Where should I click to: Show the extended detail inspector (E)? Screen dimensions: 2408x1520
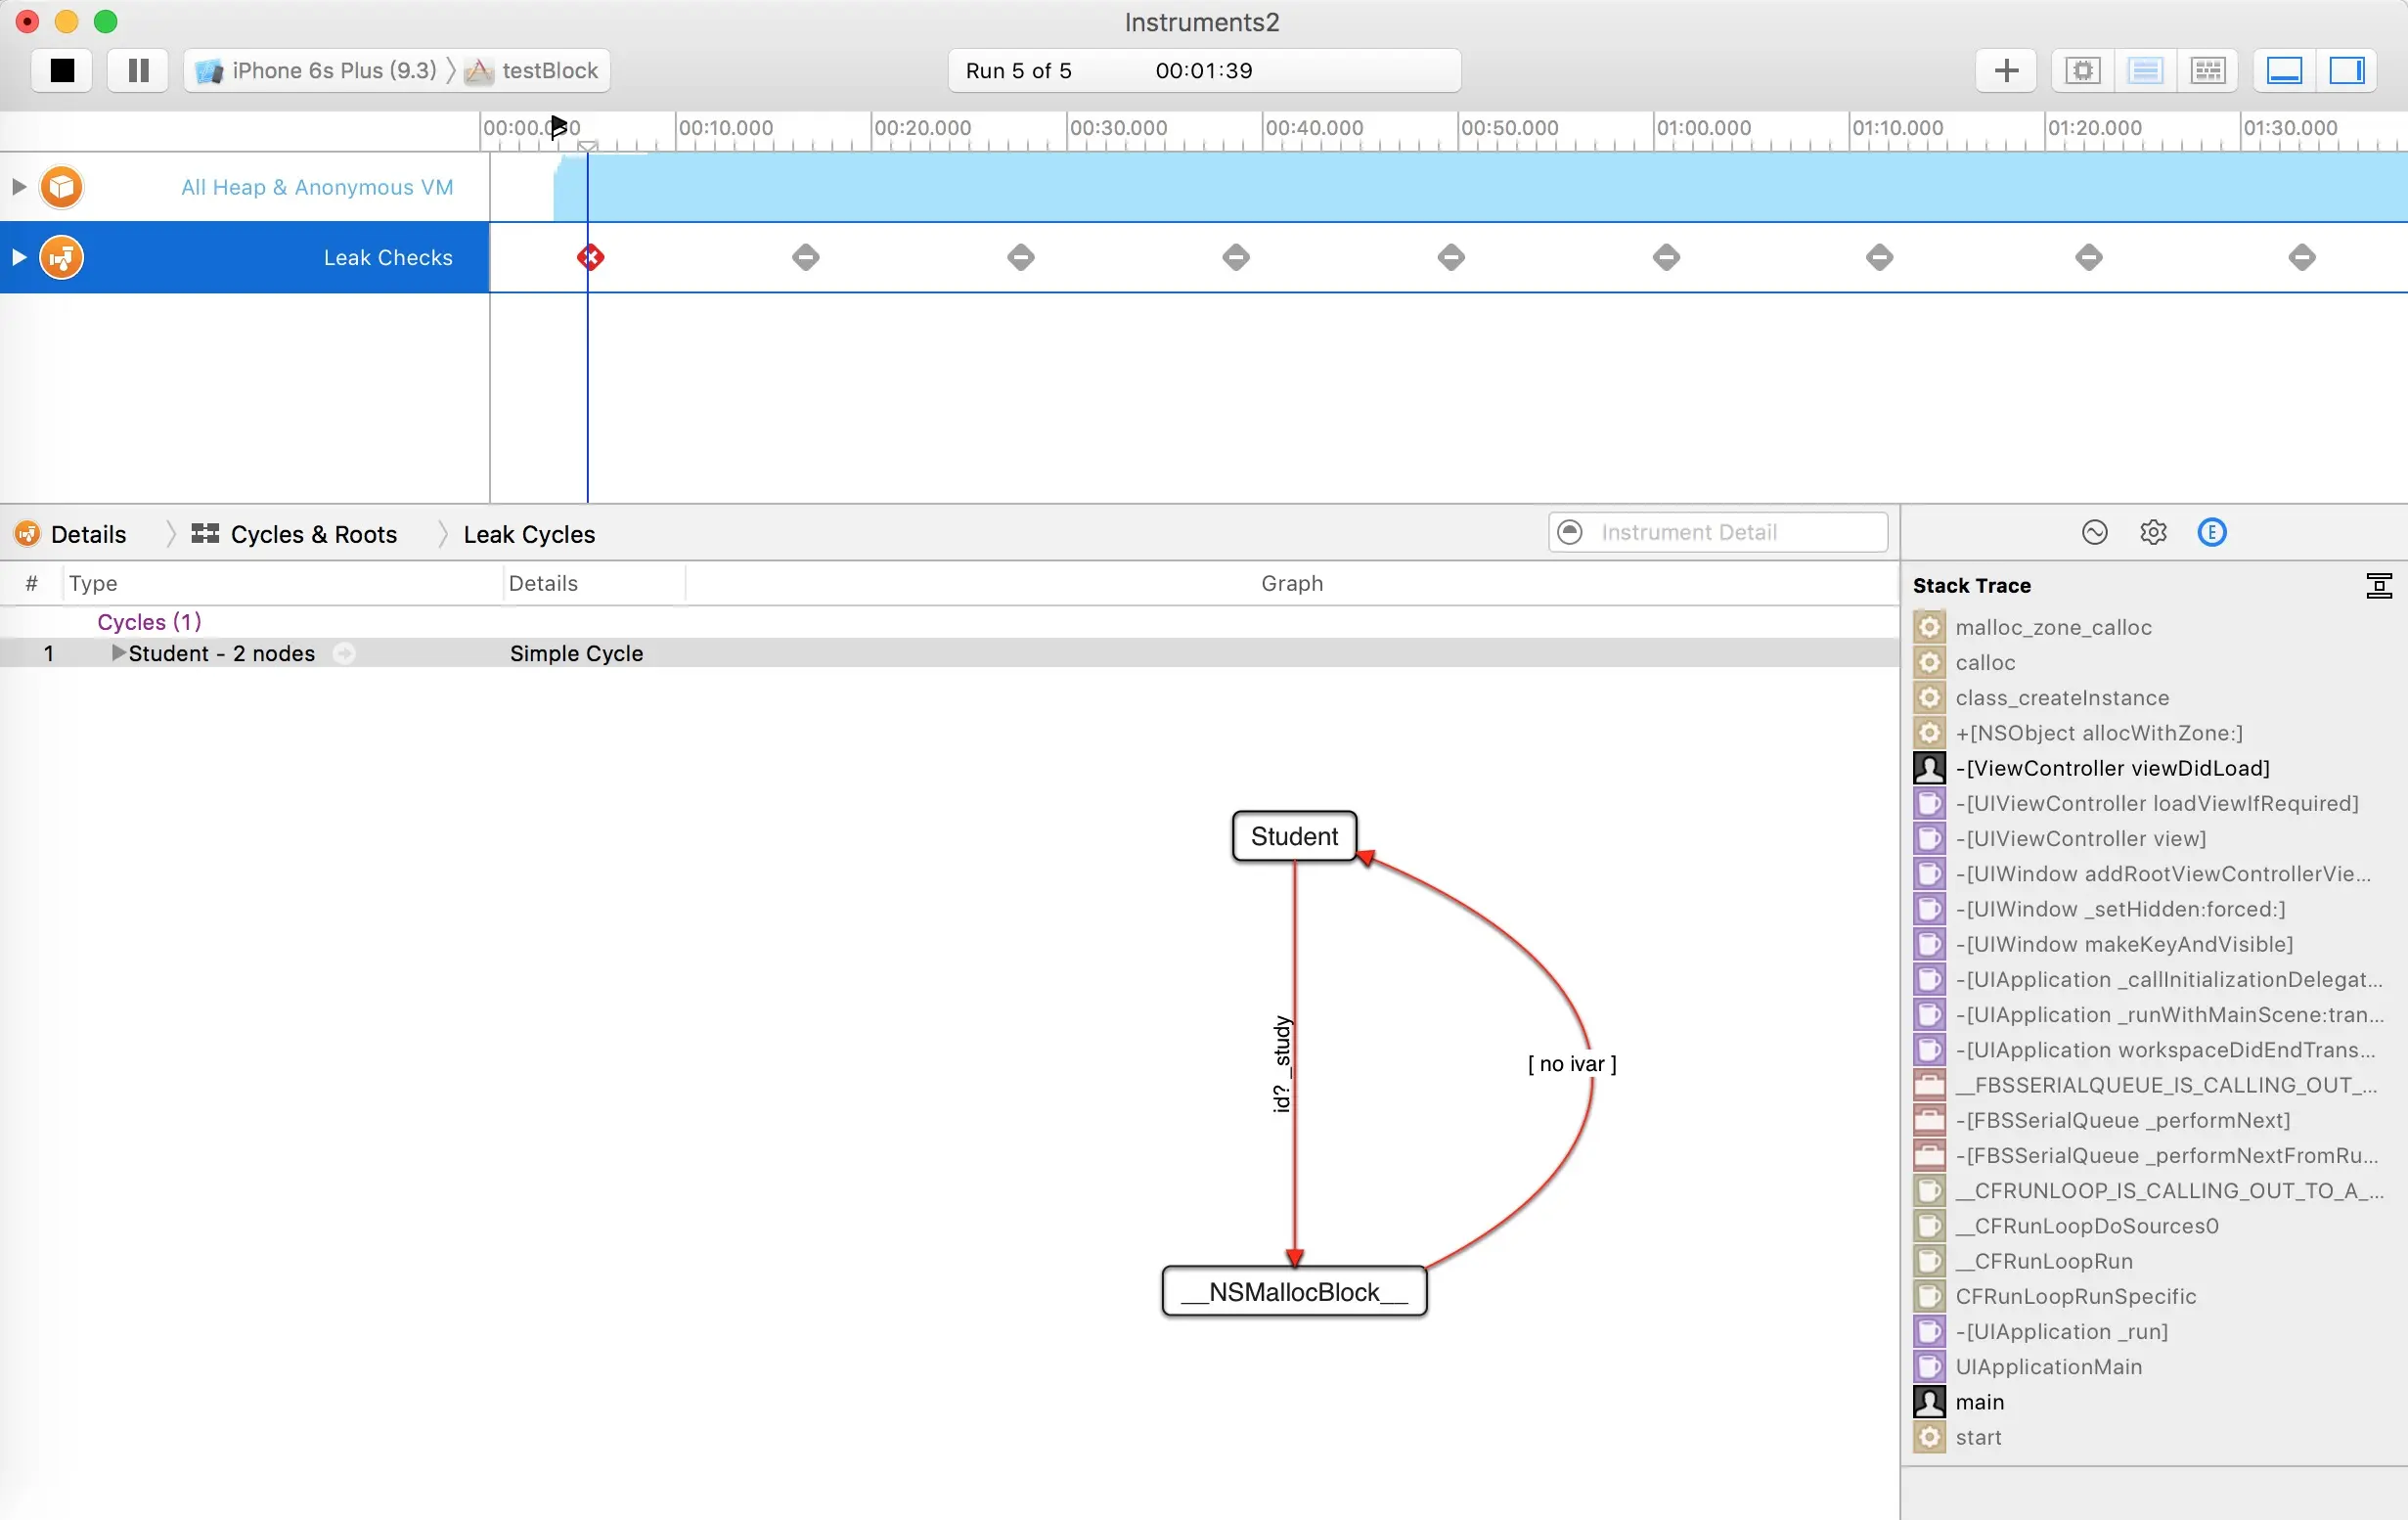point(2211,532)
